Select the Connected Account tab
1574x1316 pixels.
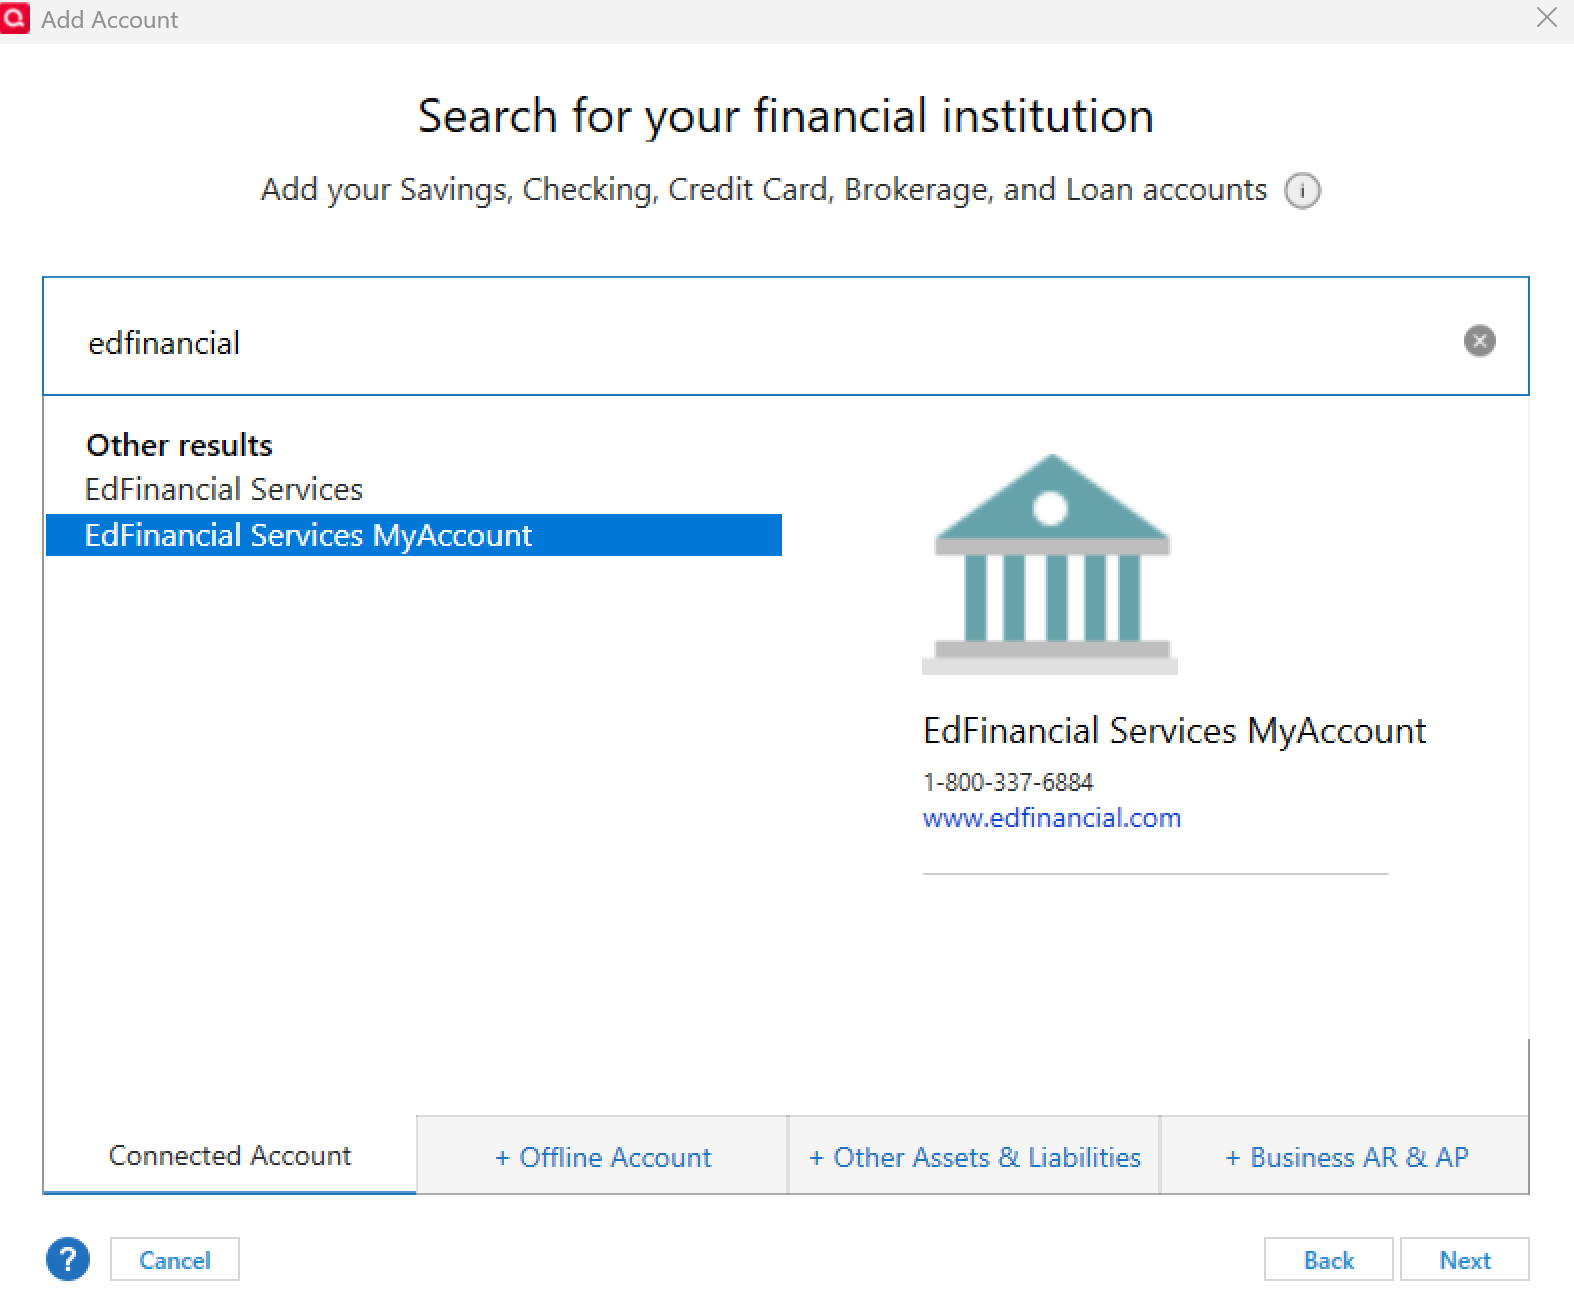pos(229,1155)
